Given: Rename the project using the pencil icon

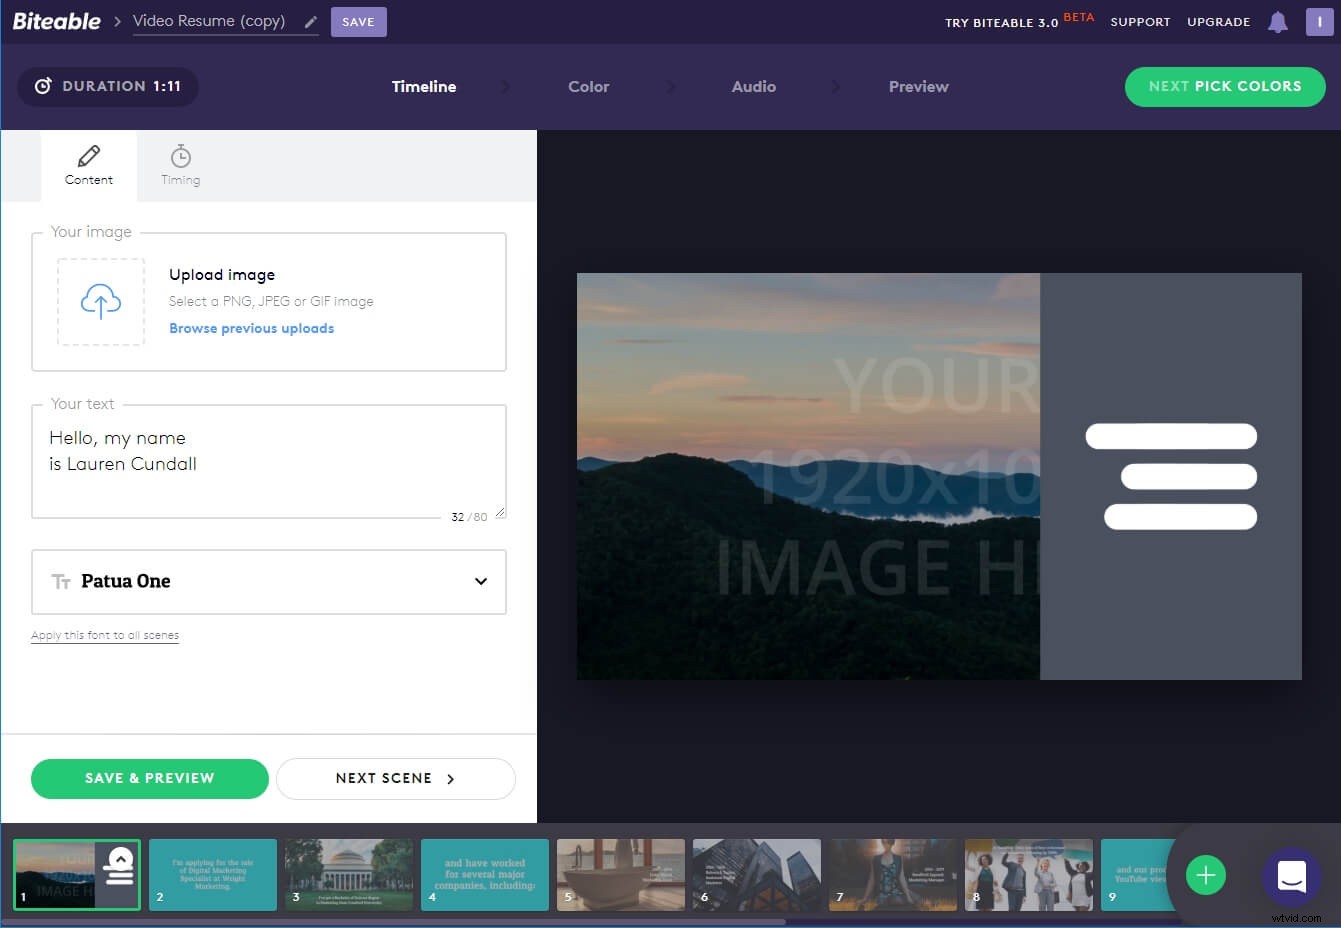Looking at the screenshot, I should tap(310, 22).
